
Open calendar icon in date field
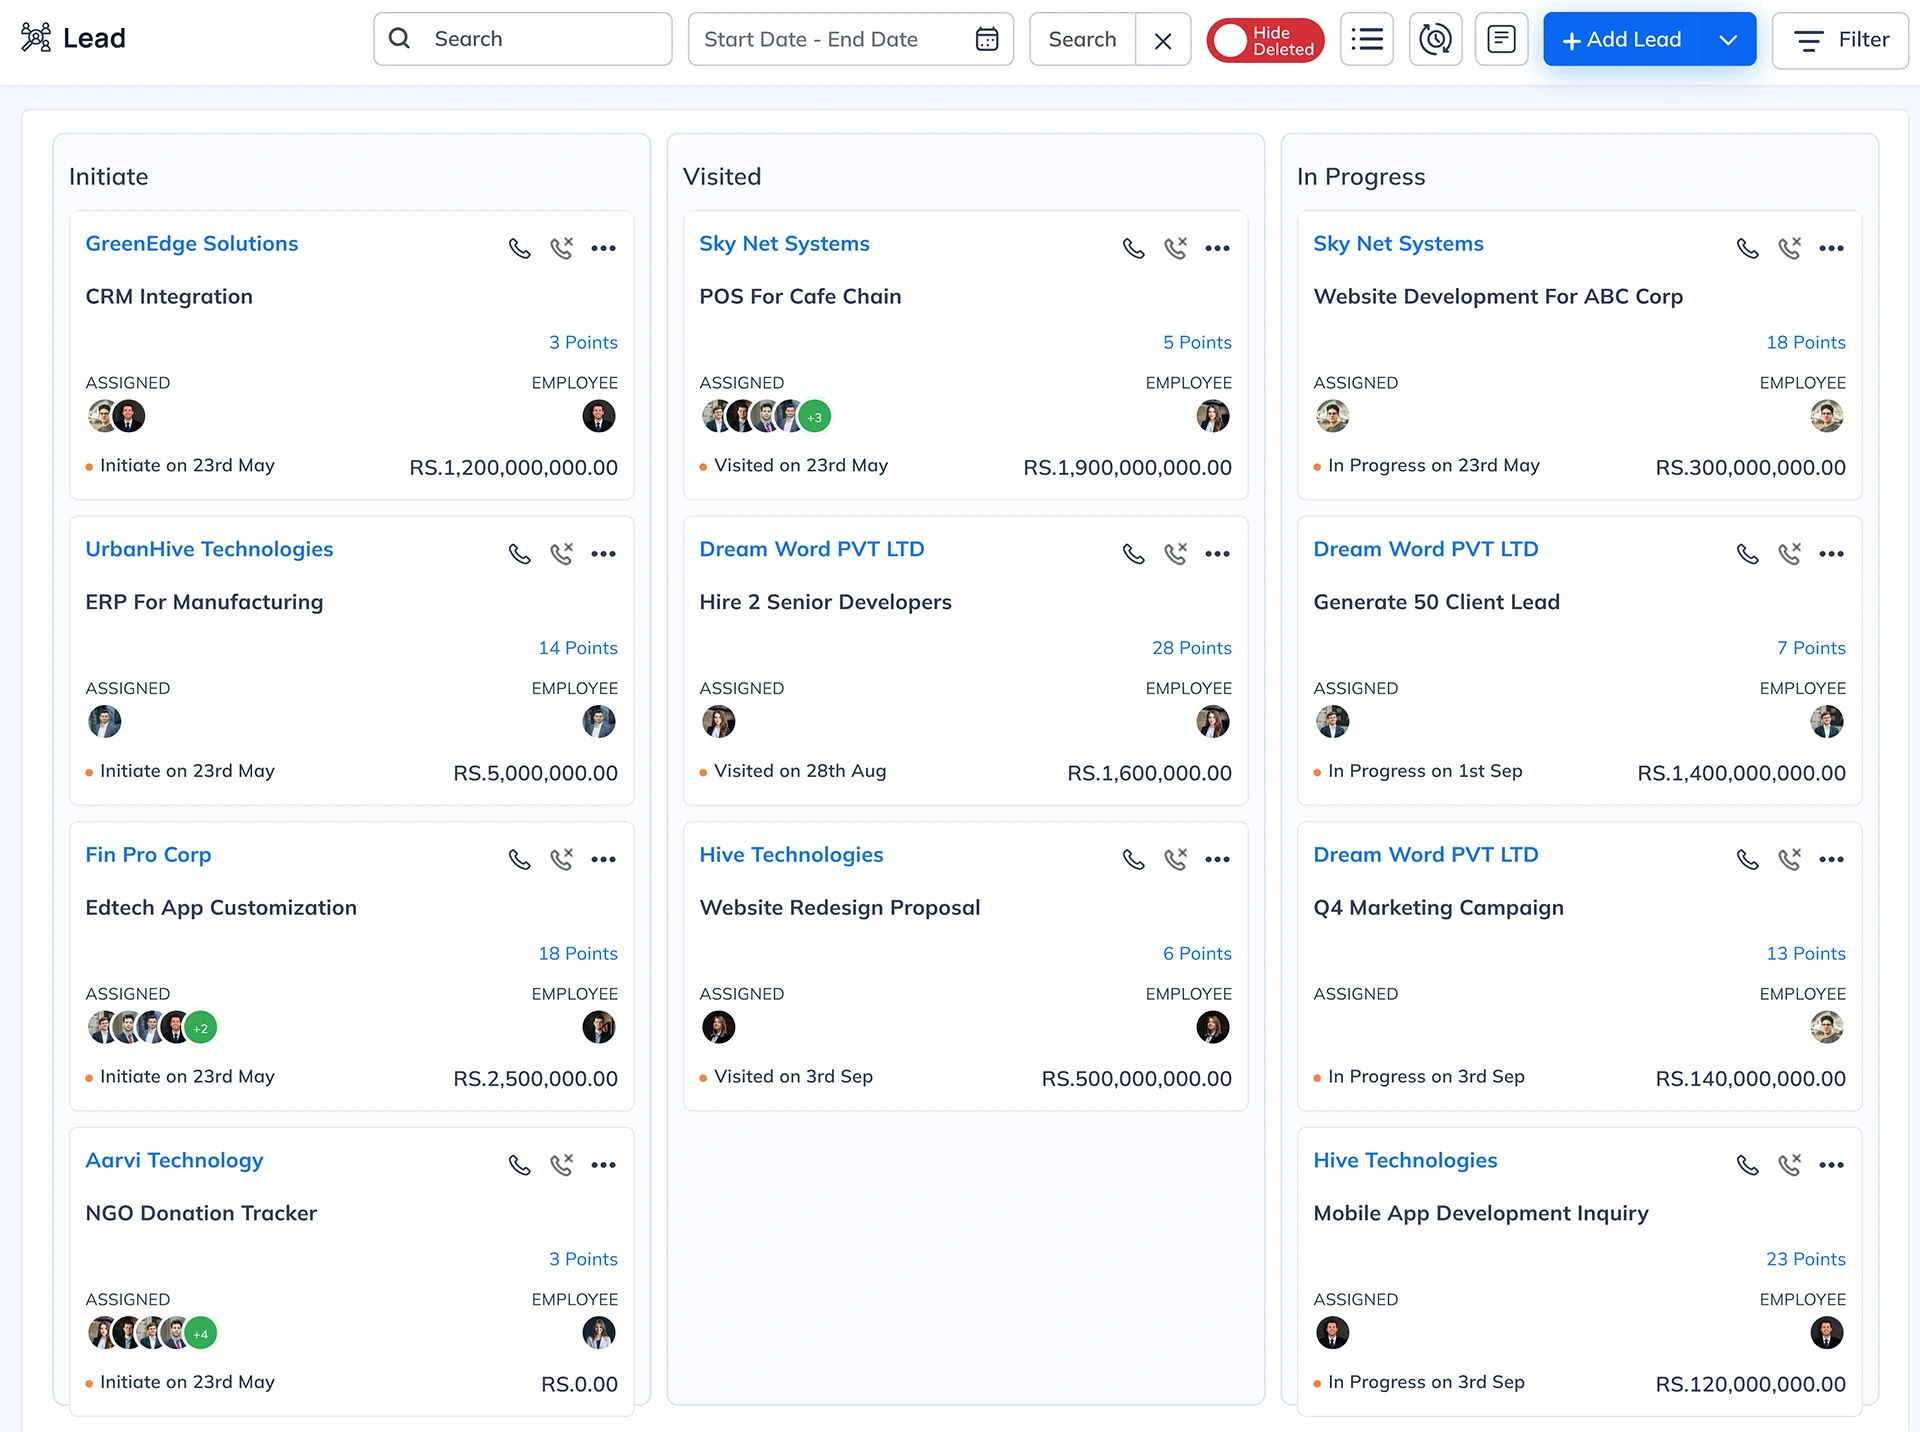coord(987,39)
